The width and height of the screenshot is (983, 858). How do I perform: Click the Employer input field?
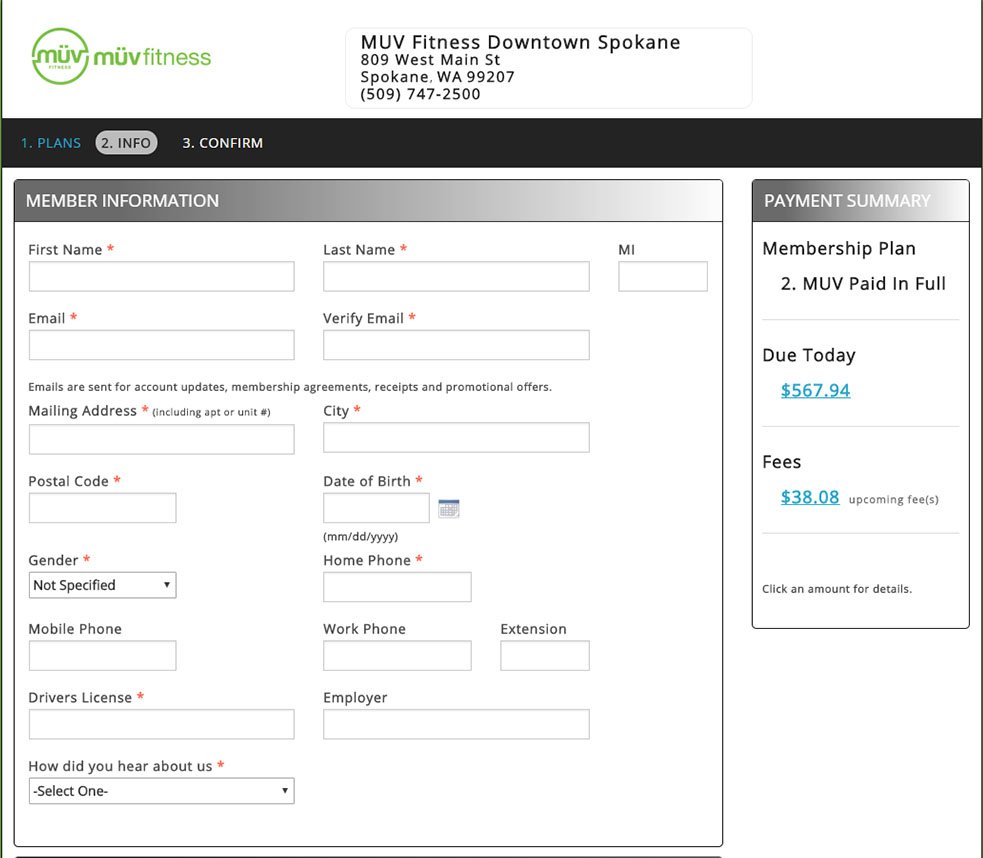(x=456, y=725)
